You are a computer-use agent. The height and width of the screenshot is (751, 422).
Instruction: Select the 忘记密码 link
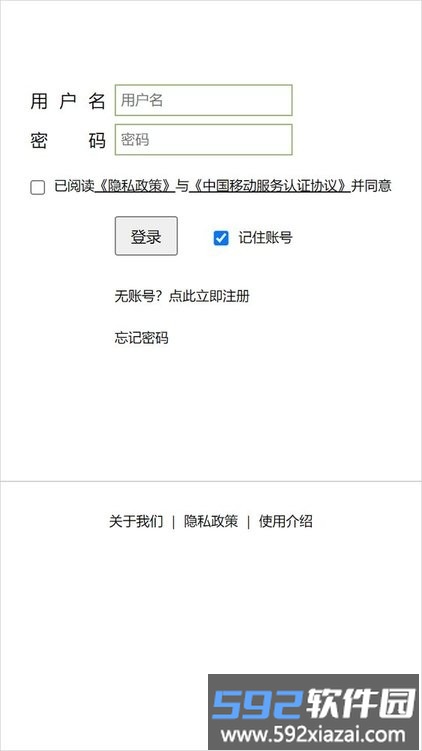[x=141, y=338]
